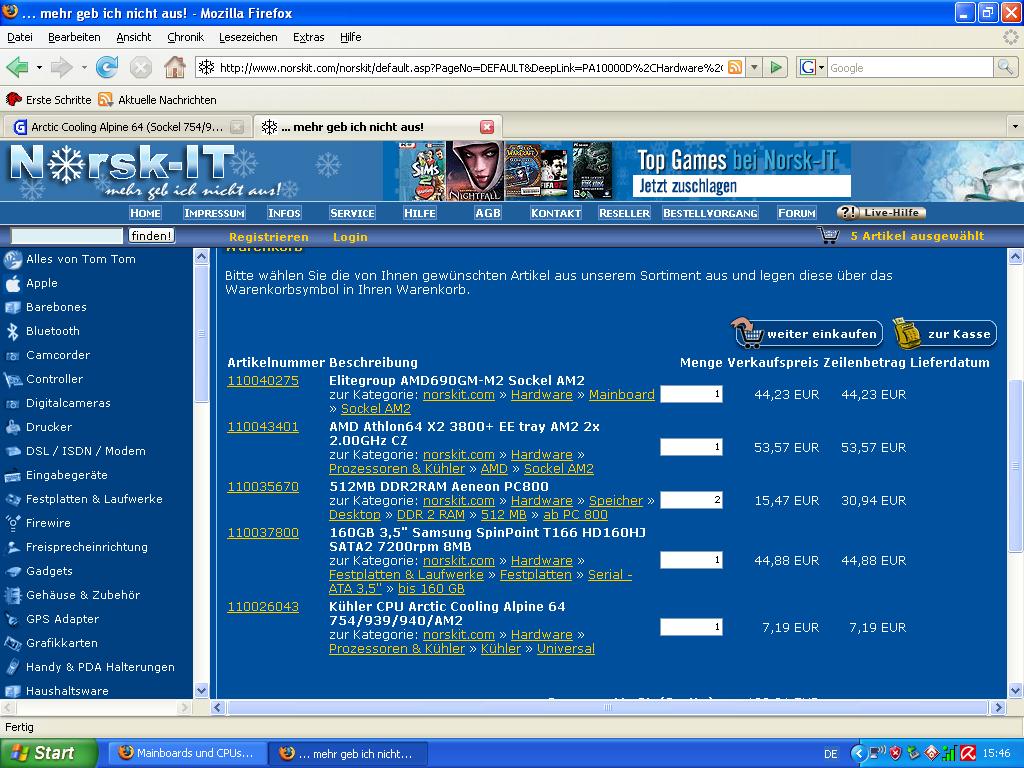Click the RSS feed icon in address bar

[x=735, y=67]
